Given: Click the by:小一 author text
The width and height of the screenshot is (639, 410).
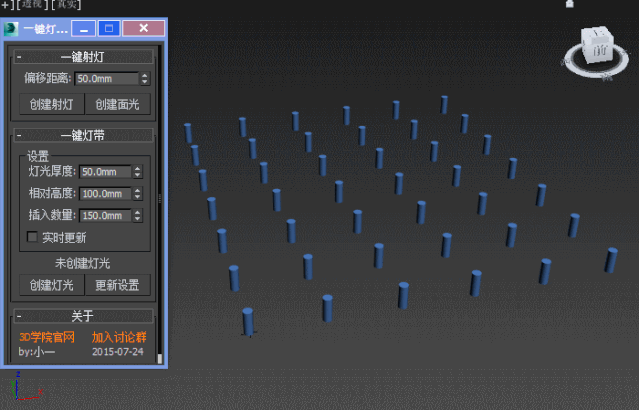Looking at the screenshot, I should click(x=37, y=351).
